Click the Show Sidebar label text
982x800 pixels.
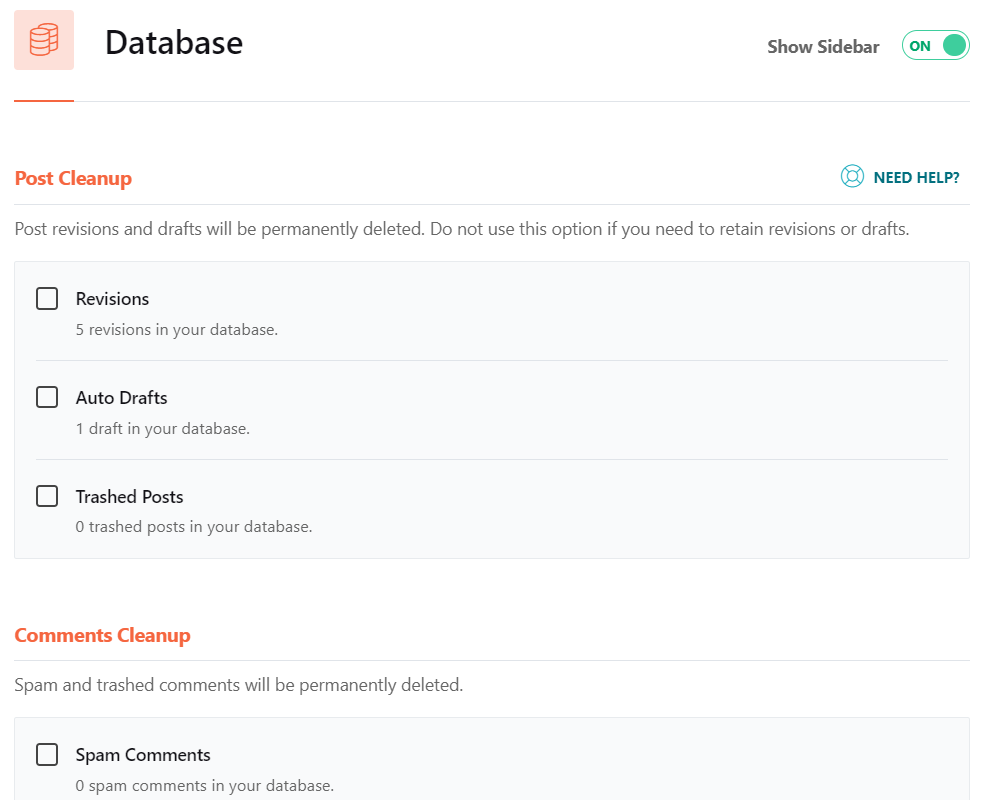823,47
